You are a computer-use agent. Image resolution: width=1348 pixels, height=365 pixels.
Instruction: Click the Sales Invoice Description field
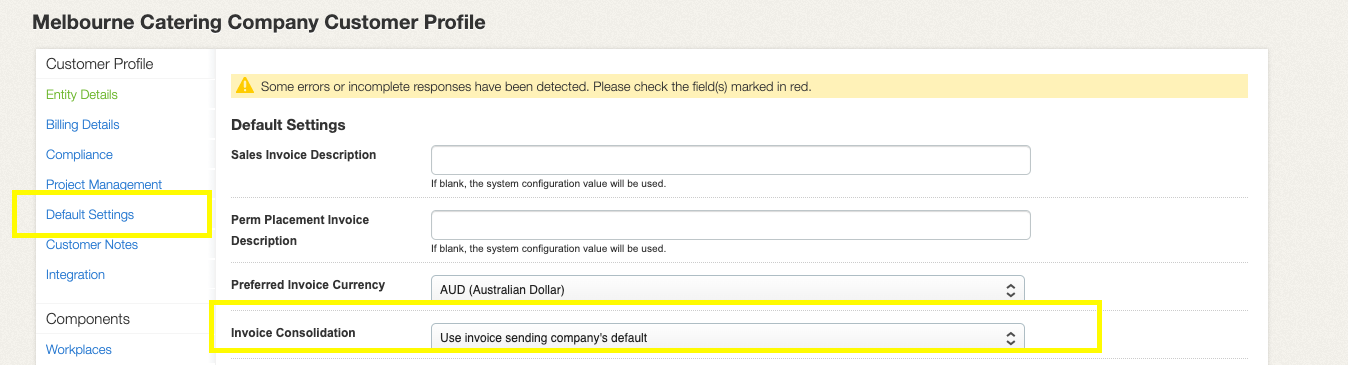731,160
